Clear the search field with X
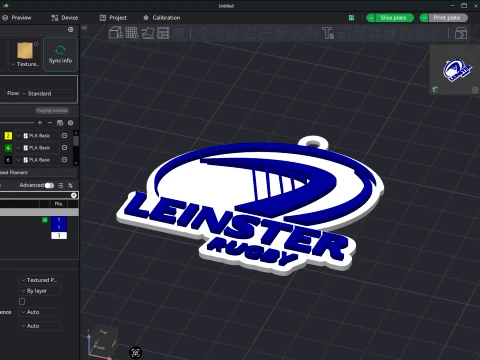Image resolution: width=480 pixels, height=360 pixels. pyautogui.click(x=74, y=195)
